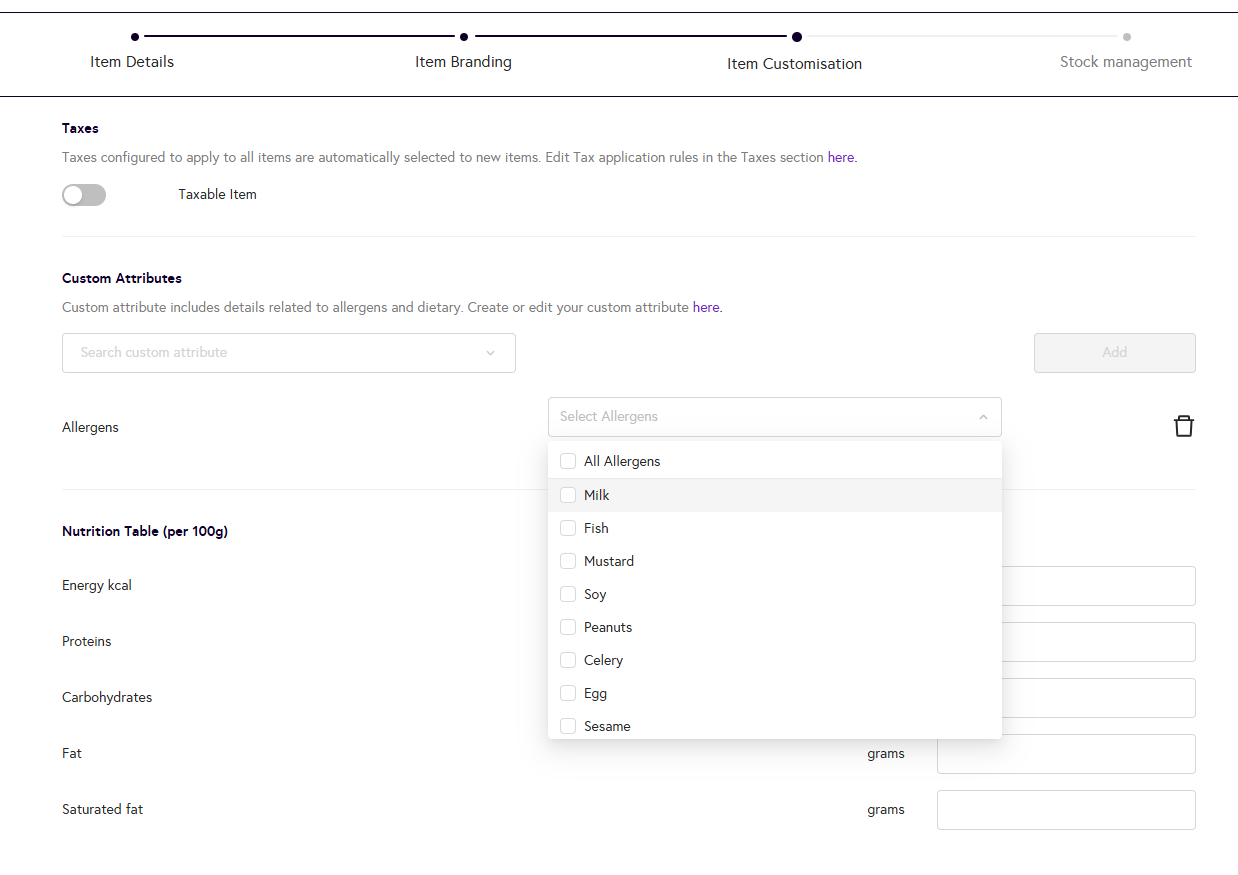1238x875 pixels.
Task: Tick the Milk allergen checkbox
Action: [568, 495]
